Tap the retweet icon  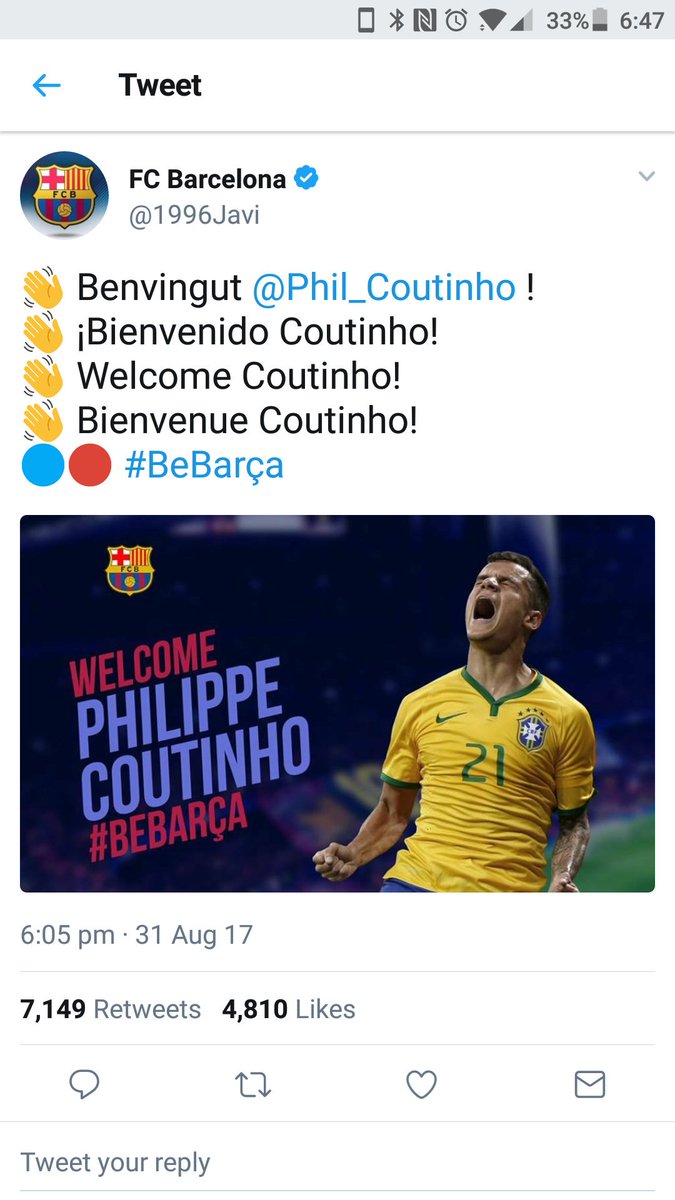pos(253,1084)
